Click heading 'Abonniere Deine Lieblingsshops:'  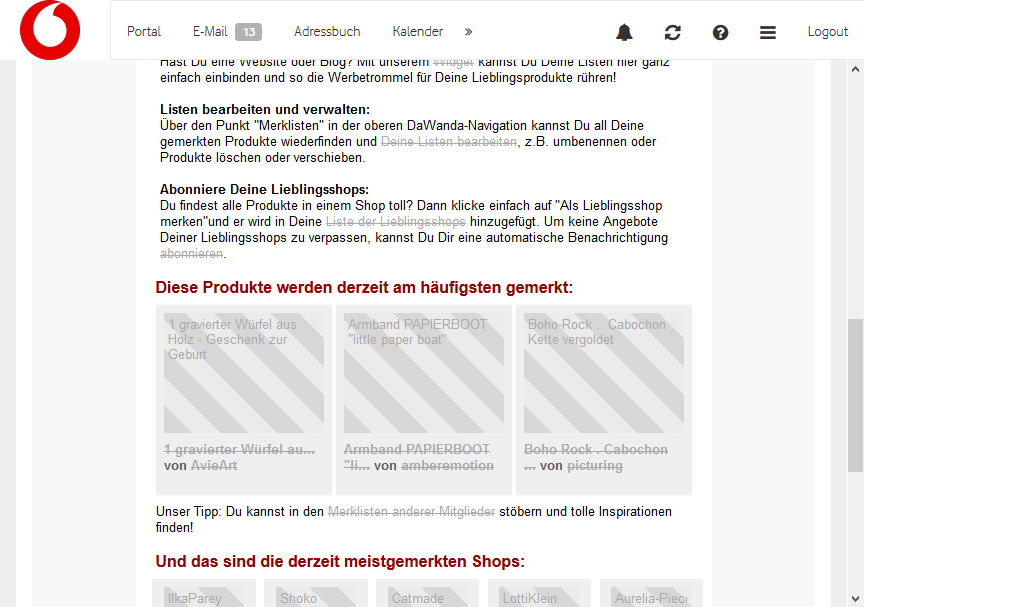(264, 189)
